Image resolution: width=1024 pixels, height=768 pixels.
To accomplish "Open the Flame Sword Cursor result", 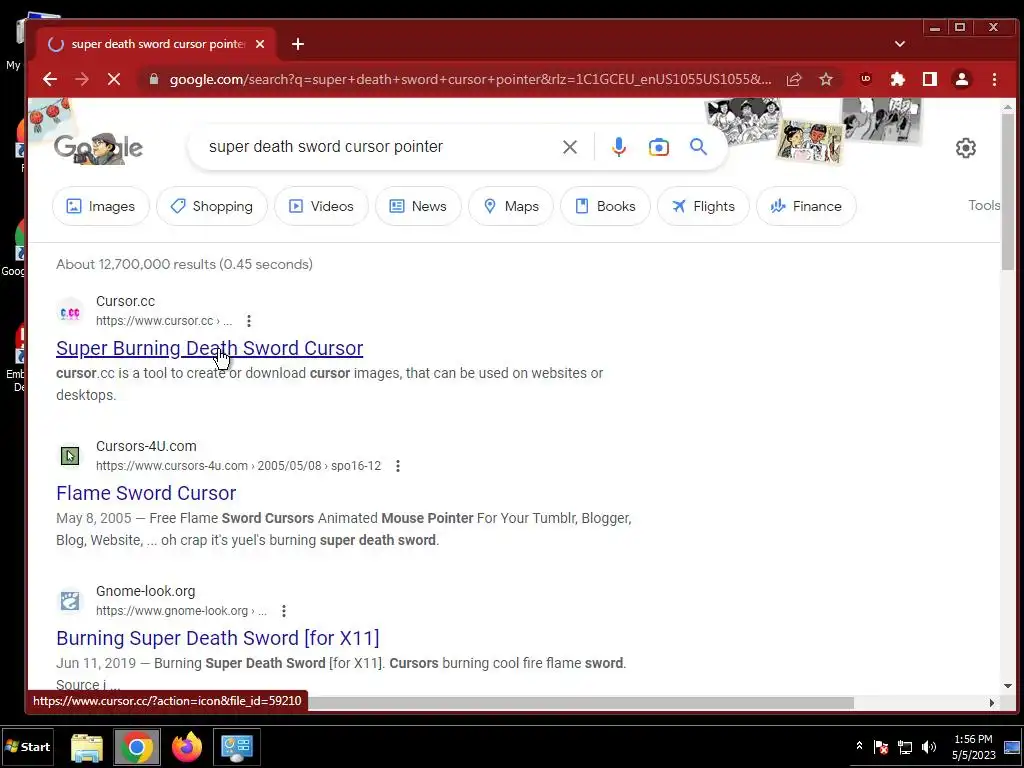I will coord(146,493).
